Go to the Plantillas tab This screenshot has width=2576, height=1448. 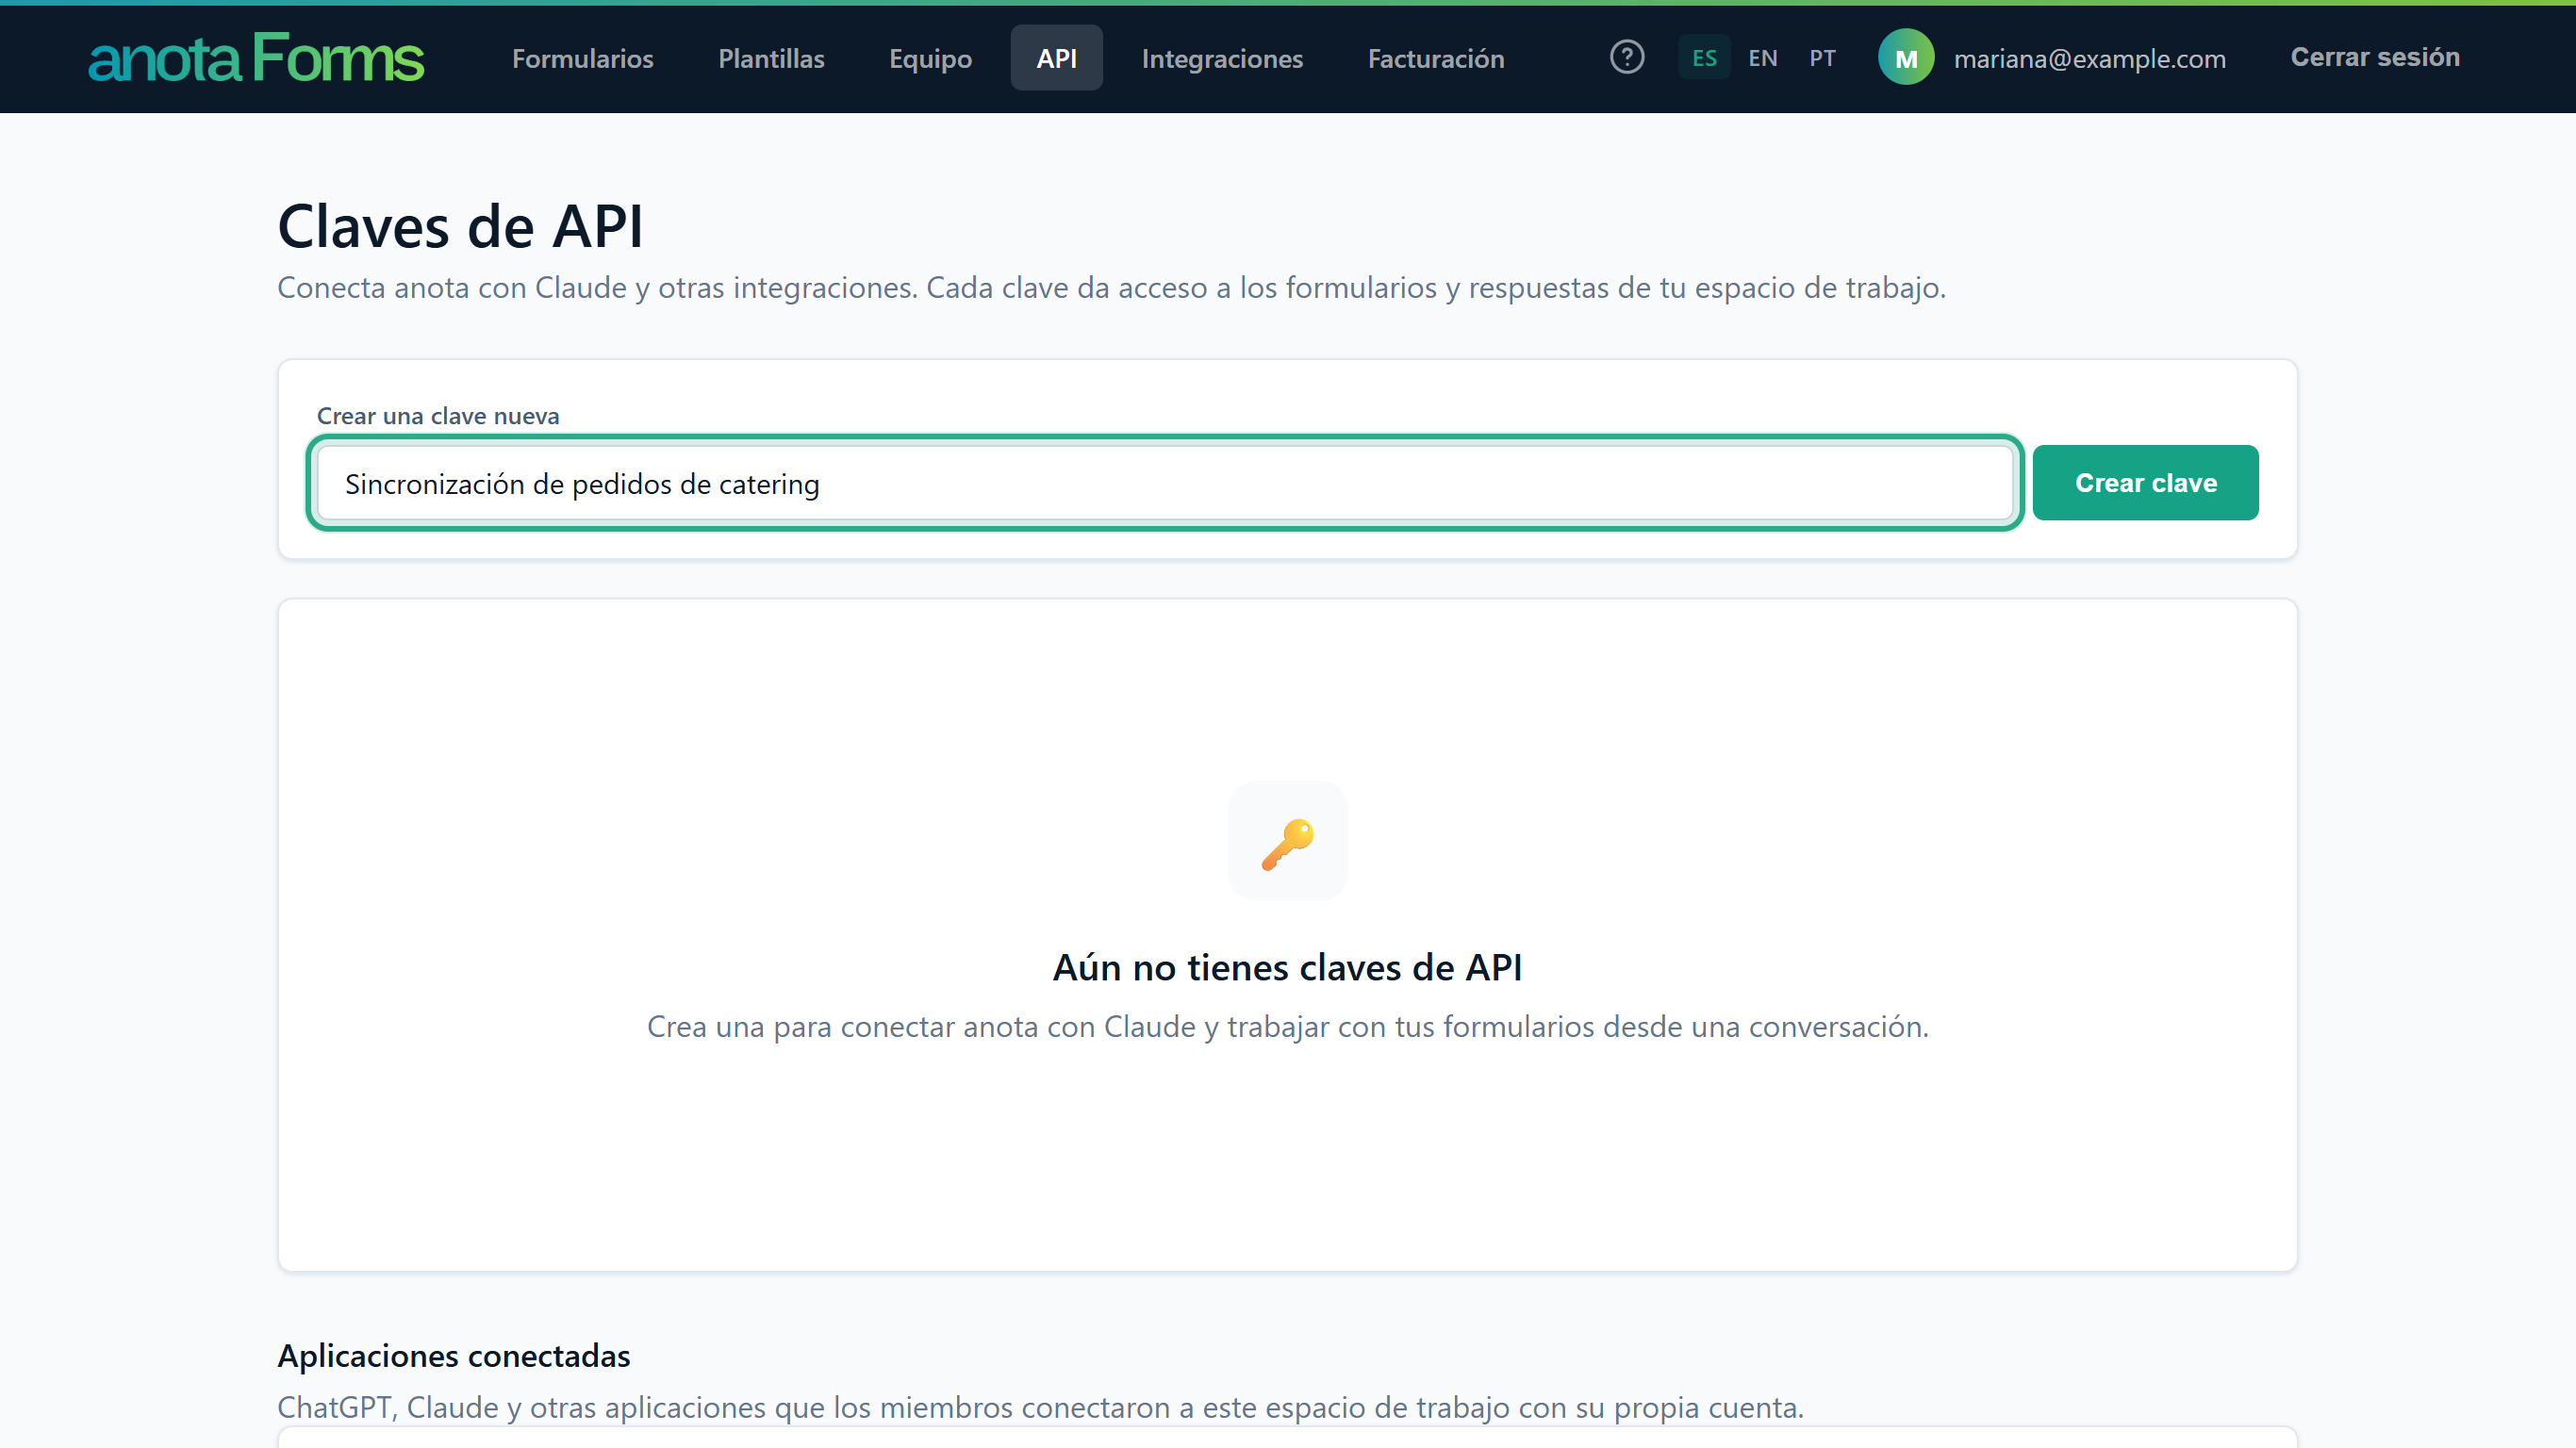pyautogui.click(x=771, y=58)
